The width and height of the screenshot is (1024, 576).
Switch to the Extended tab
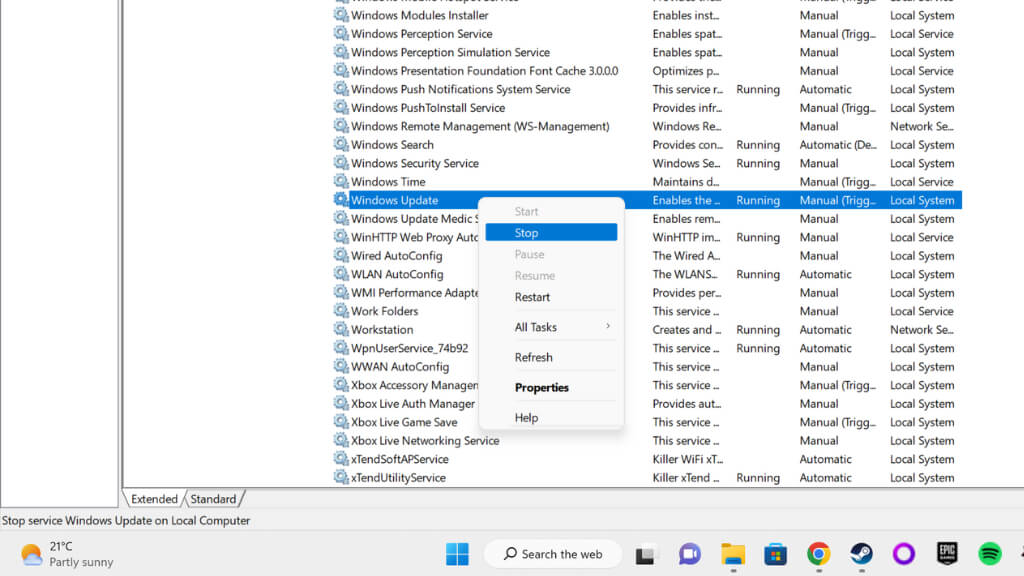click(x=154, y=499)
